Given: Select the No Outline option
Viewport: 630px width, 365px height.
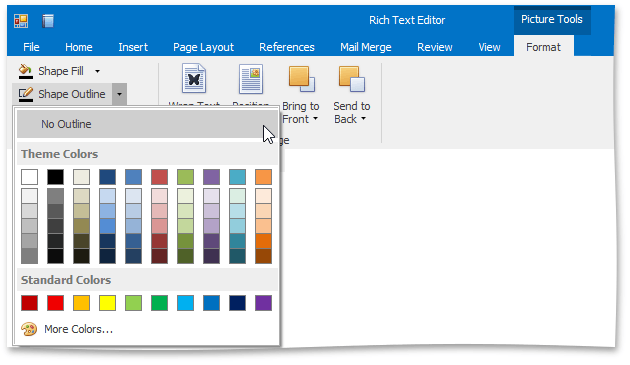Looking at the screenshot, I should (x=147, y=124).
